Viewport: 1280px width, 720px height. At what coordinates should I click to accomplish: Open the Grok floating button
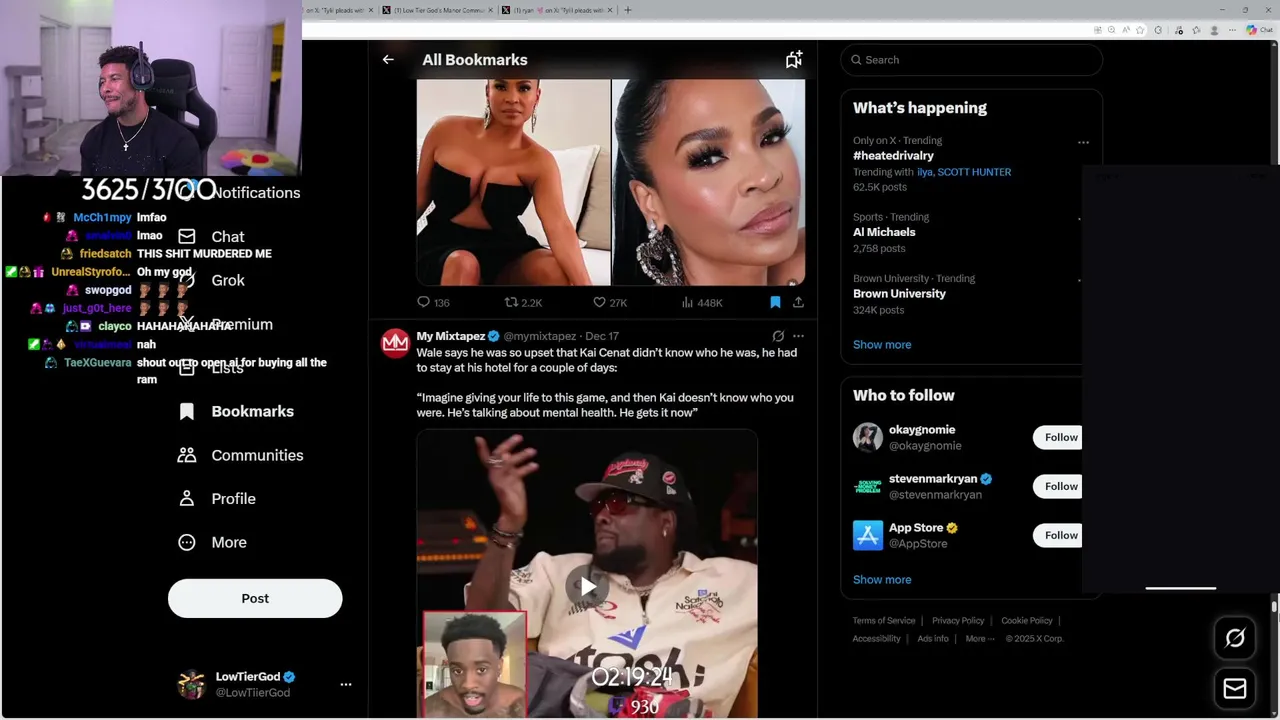[1235, 638]
